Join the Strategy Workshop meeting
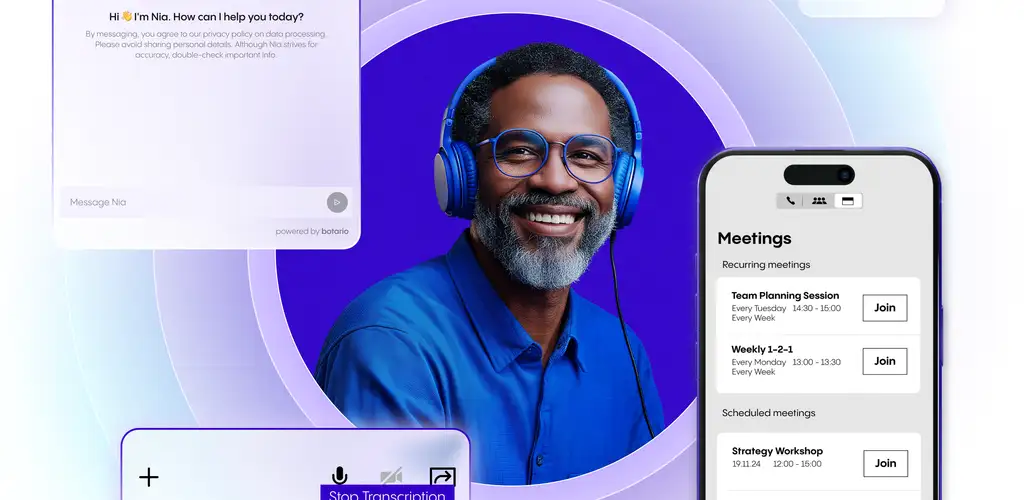 click(x=884, y=463)
